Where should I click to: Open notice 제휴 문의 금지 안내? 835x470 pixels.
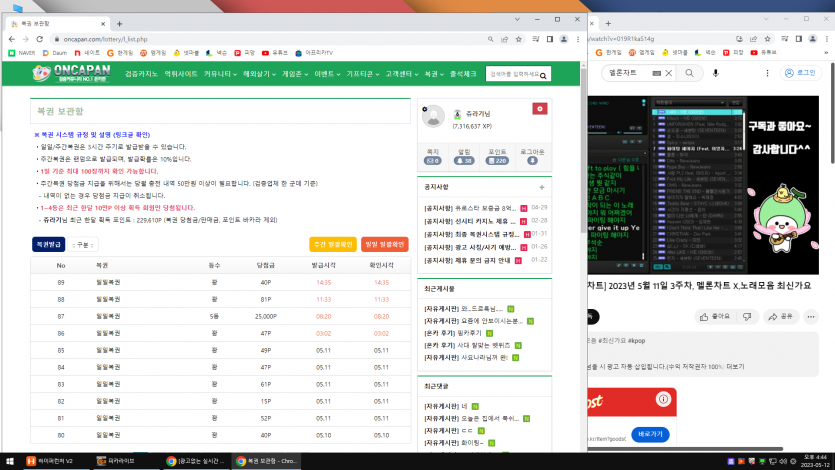coord(467,260)
